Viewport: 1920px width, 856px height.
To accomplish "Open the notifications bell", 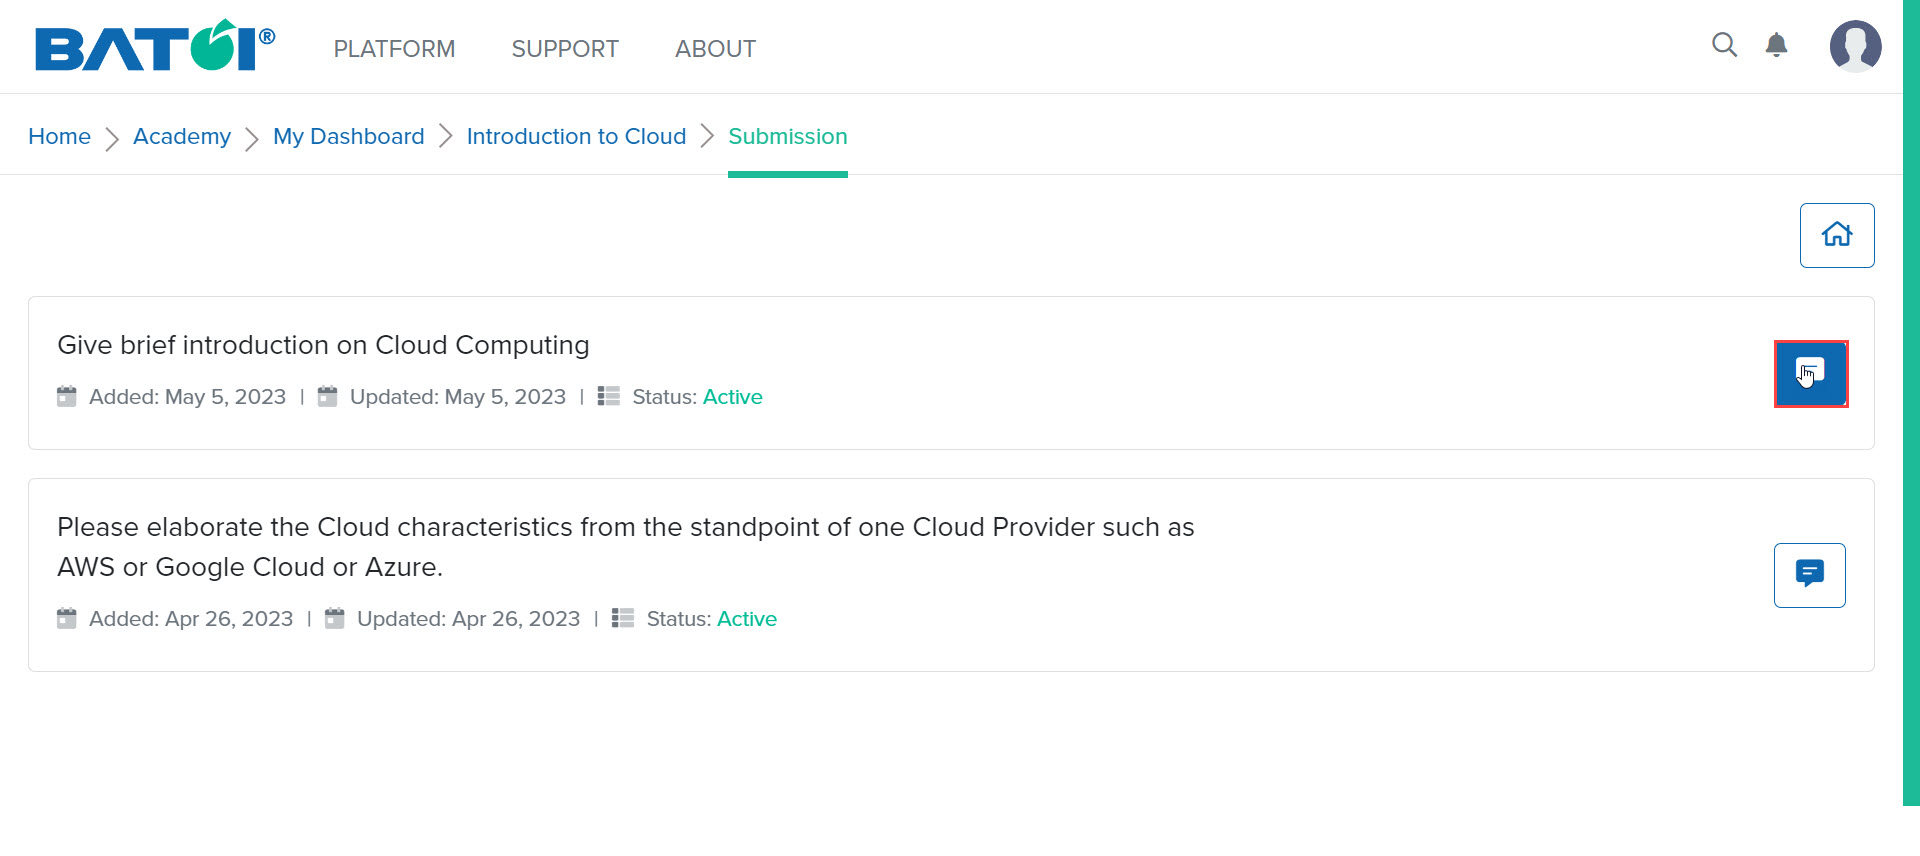I will 1776,45.
